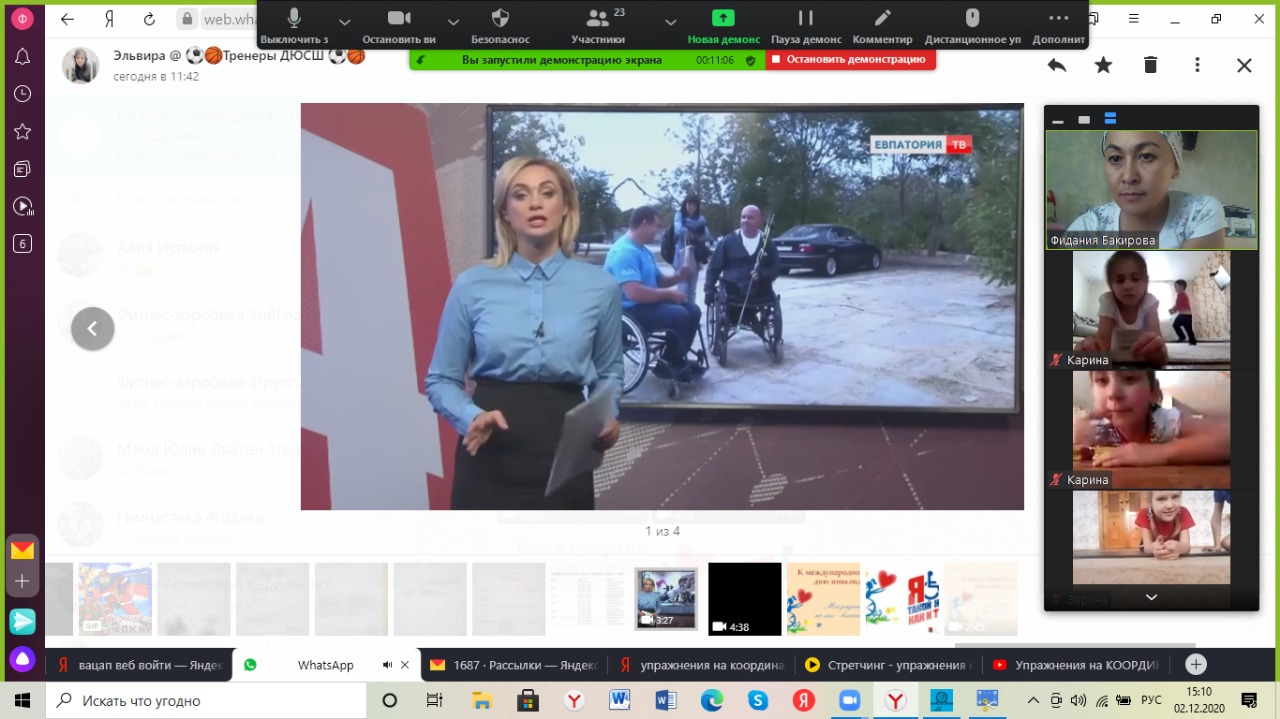1280x719 pixels.
Task: Star the current WhatsApp media
Action: coord(1103,65)
